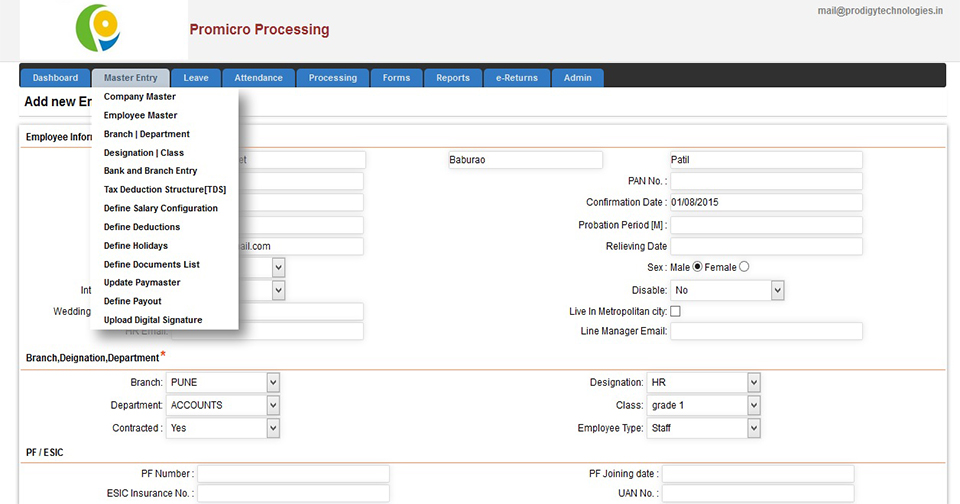Screen dimensions: 960x504
Task: Open Define Holidays menu item
Action: click(135, 246)
